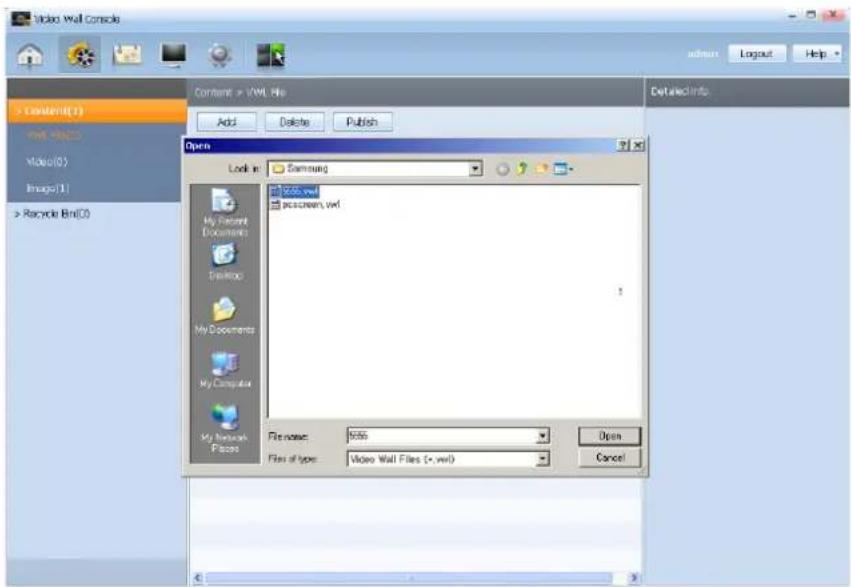Select the highlighted 5555.vwl file
The height and width of the screenshot is (587, 851).
point(294,192)
